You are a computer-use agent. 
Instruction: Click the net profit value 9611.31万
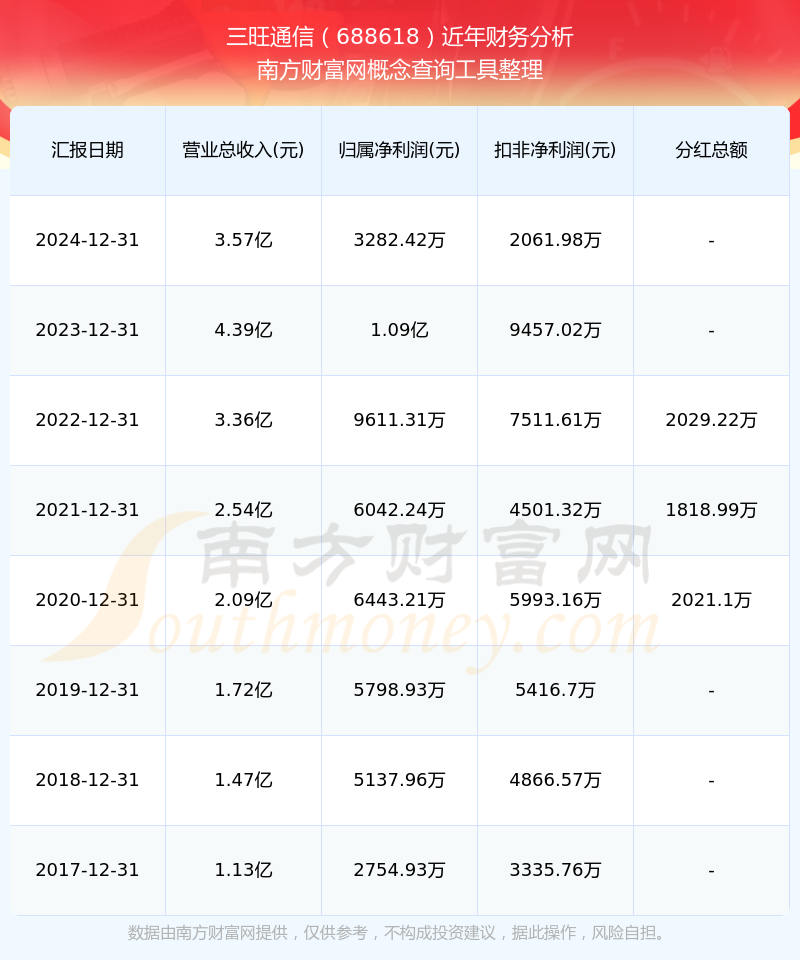[400, 420]
